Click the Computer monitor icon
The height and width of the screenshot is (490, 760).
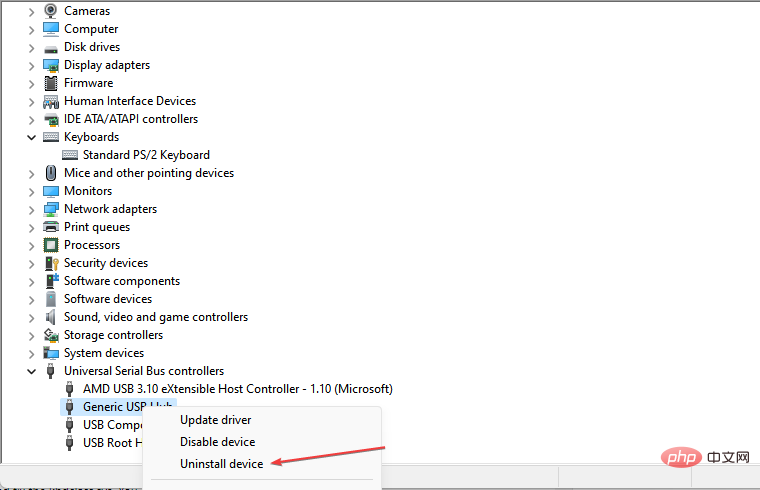click(51, 29)
